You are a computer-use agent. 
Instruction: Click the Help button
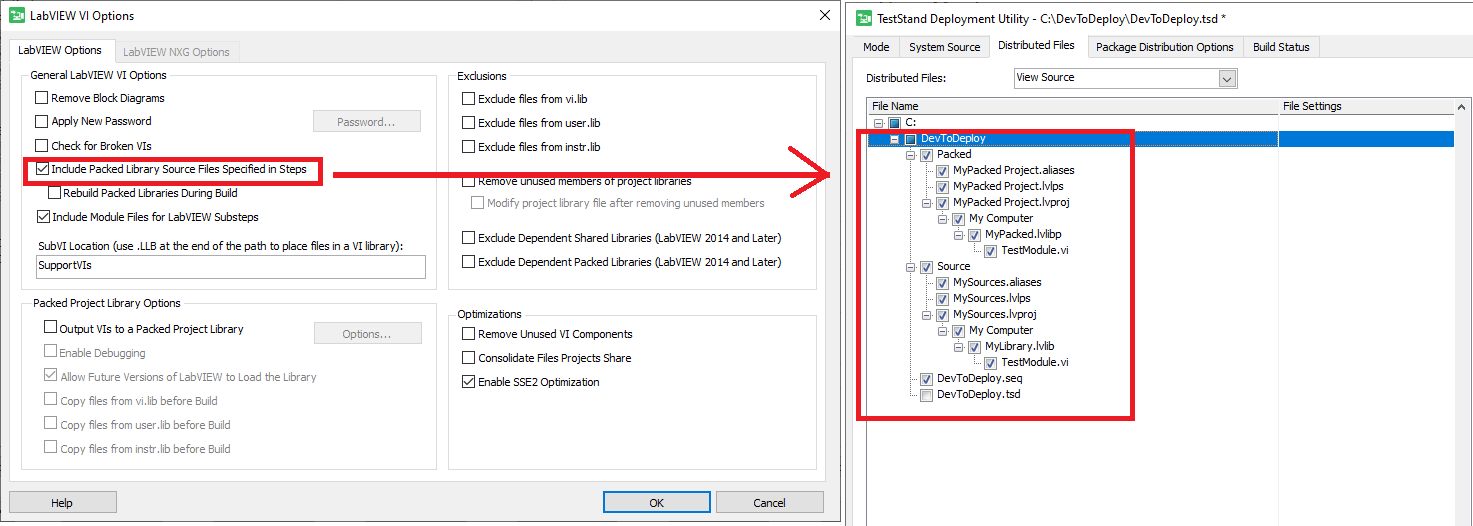(62, 502)
